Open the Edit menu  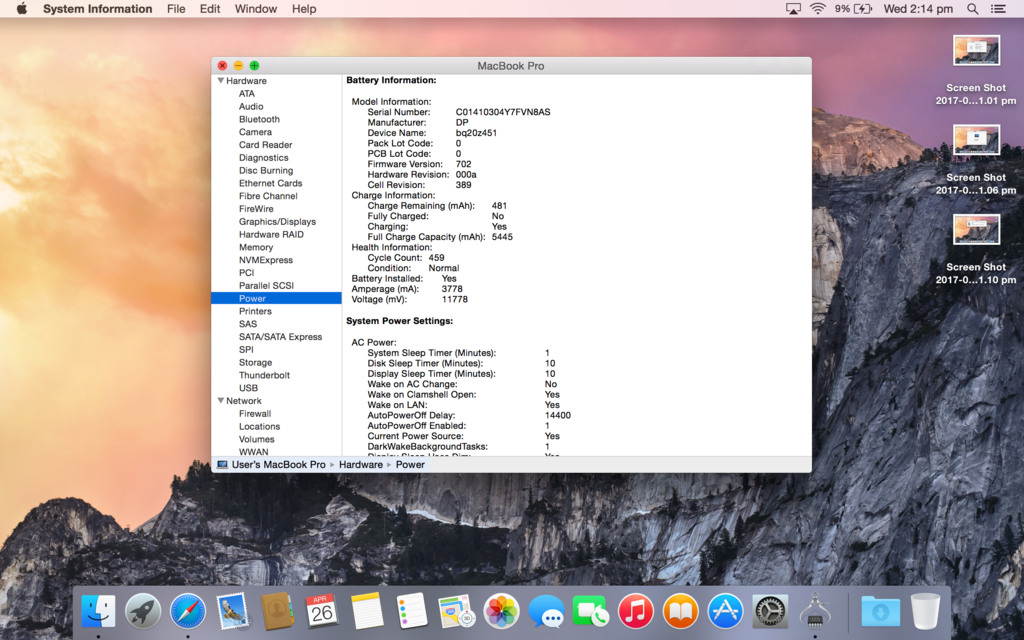point(210,8)
